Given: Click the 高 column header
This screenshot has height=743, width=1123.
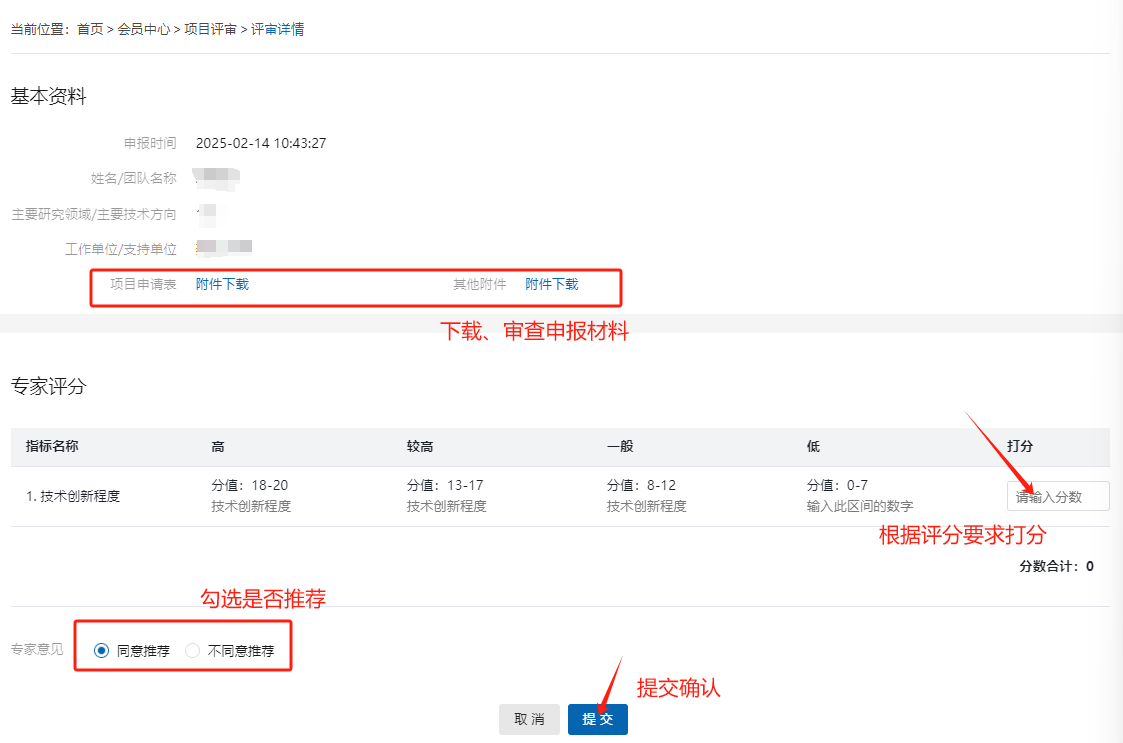Looking at the screenshot, I should [217, 446].
